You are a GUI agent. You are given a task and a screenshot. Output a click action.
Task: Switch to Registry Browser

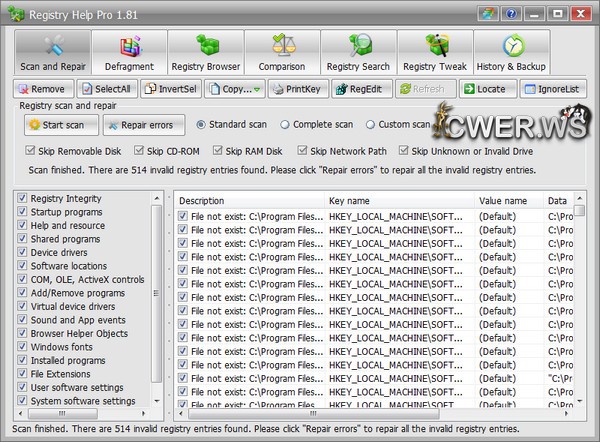coord(205,53)
